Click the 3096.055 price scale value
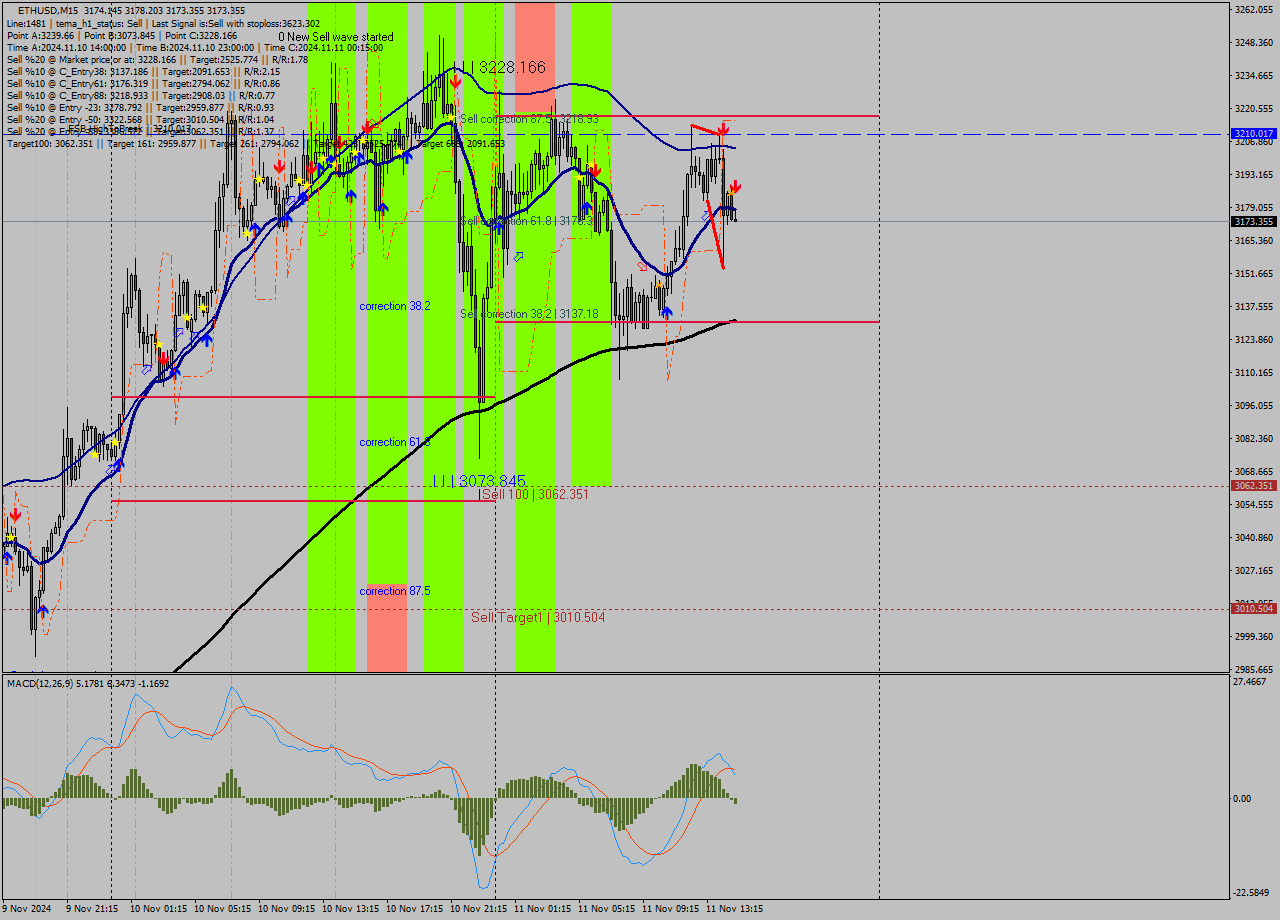1280x920 pixels. pyautogui.click(x=1254, y=406)
